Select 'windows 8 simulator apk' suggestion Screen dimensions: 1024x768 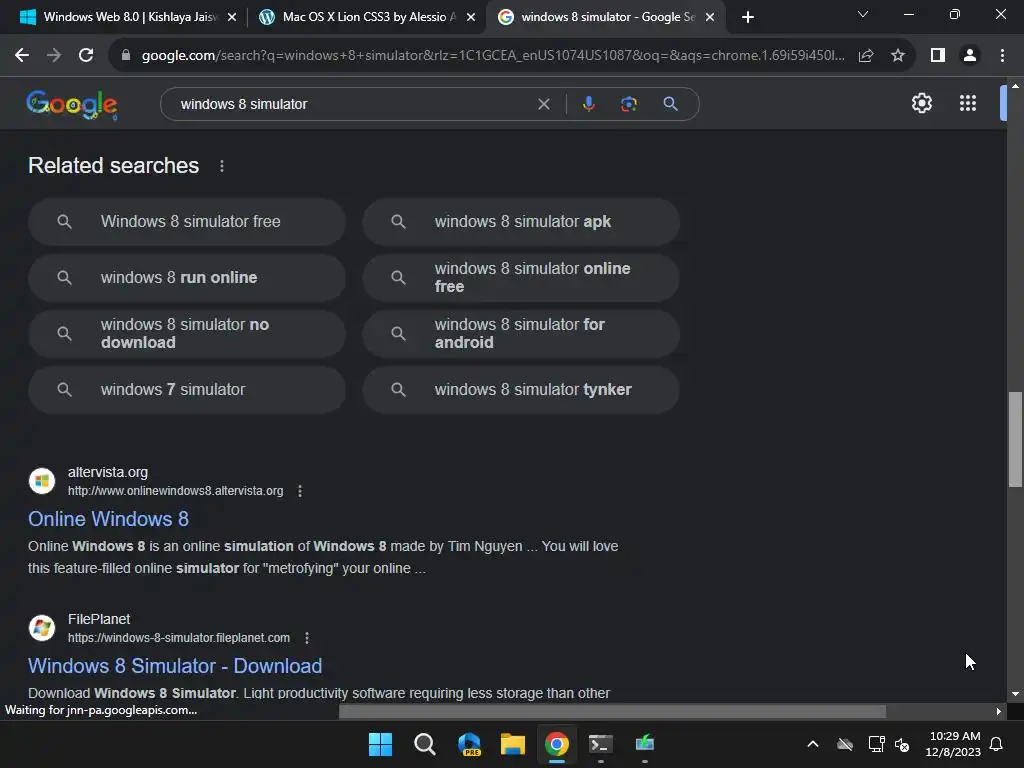521,222
